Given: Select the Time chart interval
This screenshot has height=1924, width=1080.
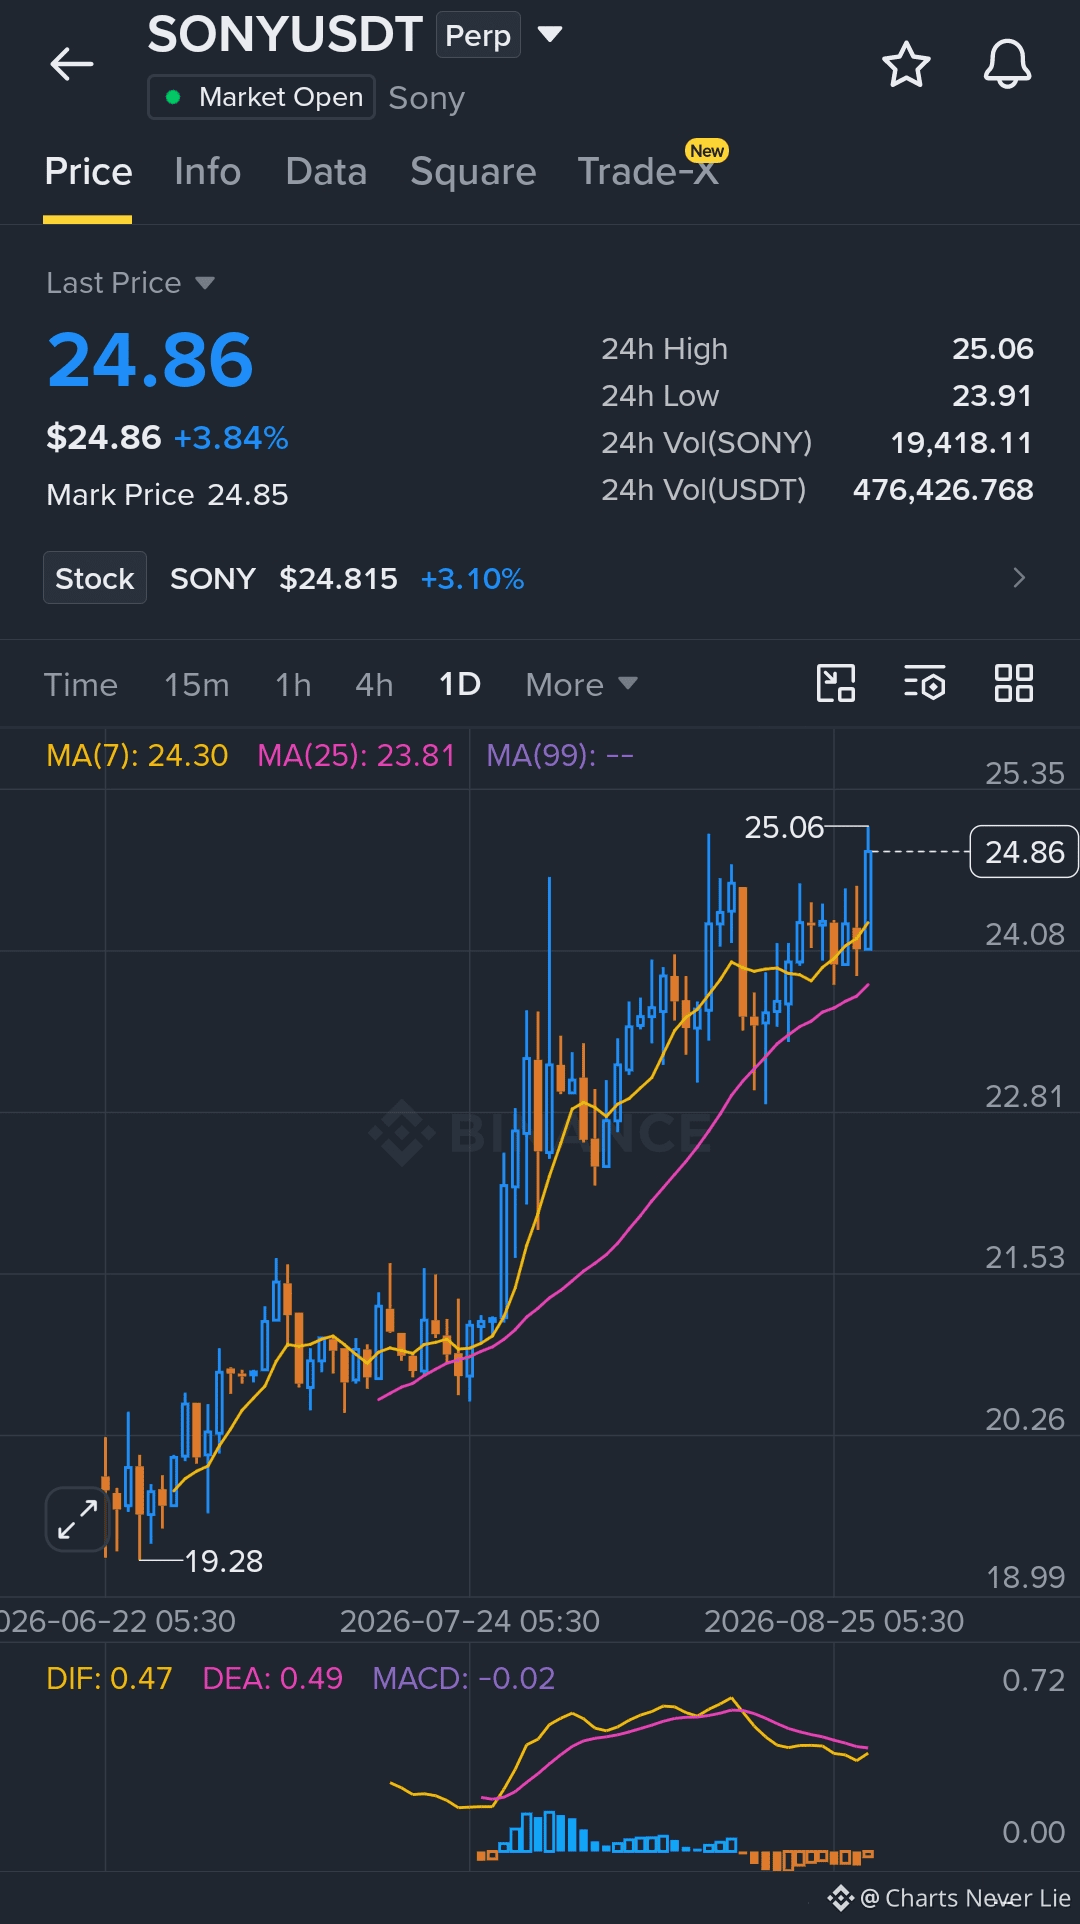Looking at the screenshot, I should pos(80,685).
